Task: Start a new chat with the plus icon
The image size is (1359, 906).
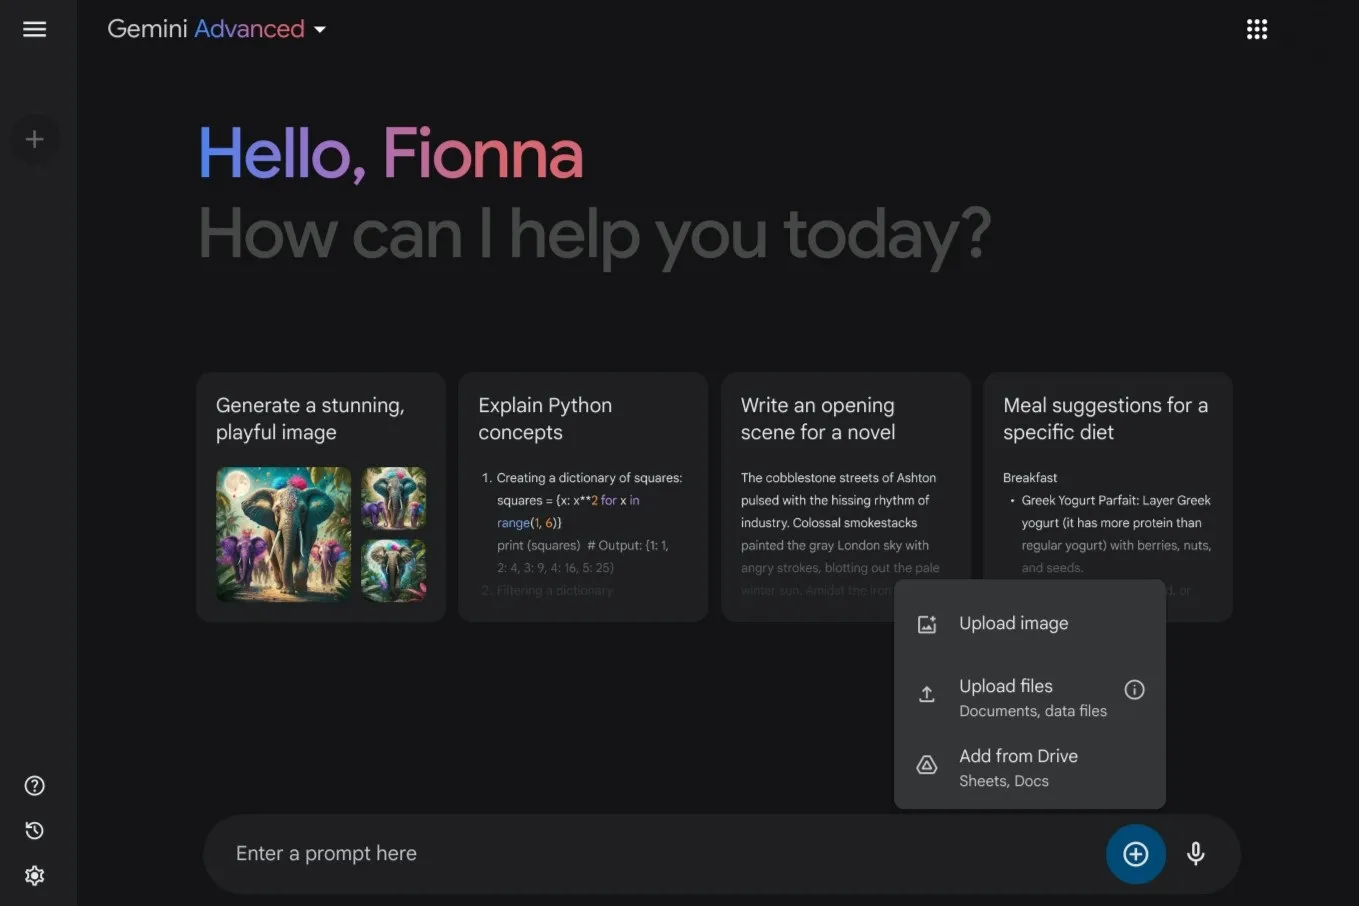Action: 34,139
